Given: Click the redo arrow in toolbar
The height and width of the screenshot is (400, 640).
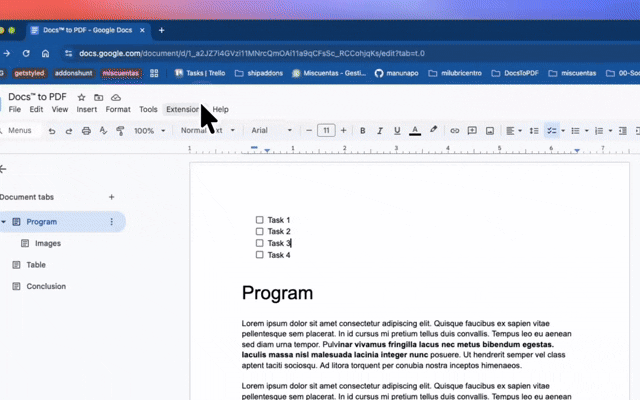Looking at the screenshot, I should coord(69,131).
